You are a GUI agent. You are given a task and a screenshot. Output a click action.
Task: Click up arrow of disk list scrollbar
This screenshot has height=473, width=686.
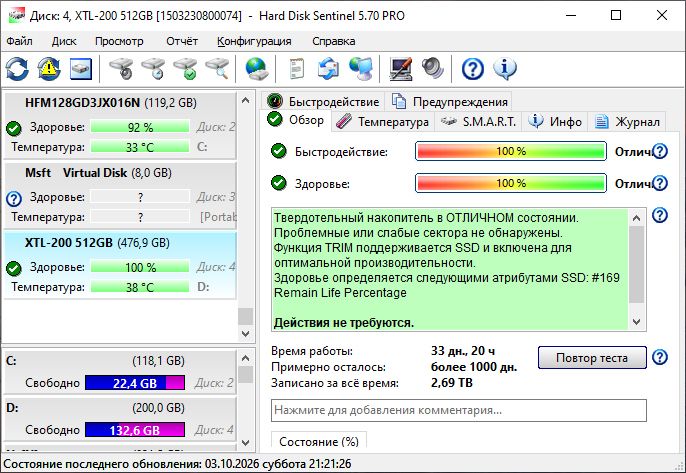245,100
